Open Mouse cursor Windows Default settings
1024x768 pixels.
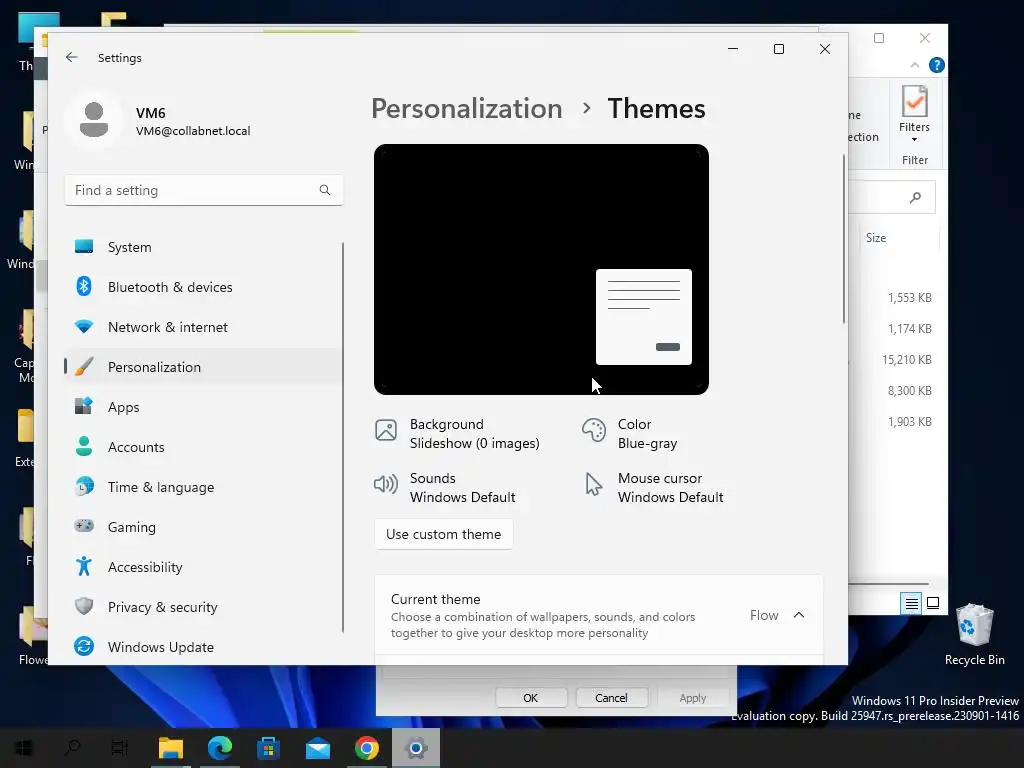tap(653, 488)
